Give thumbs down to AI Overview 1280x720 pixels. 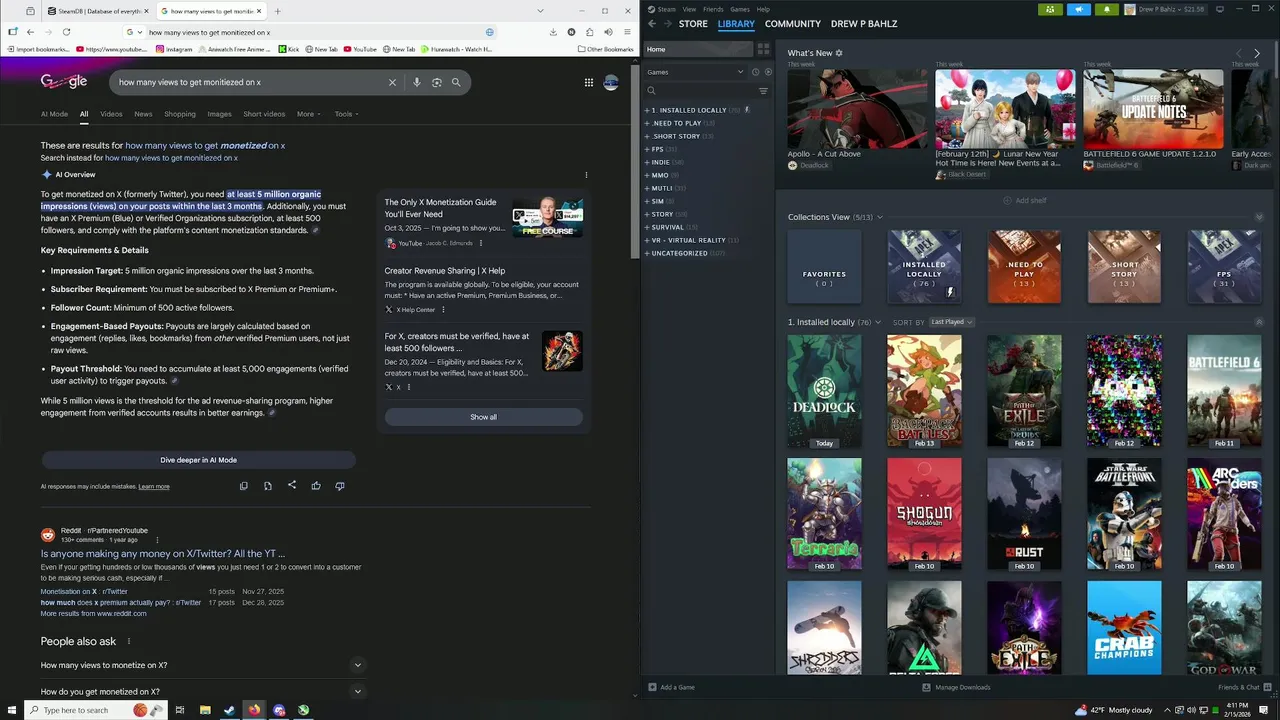340,486
